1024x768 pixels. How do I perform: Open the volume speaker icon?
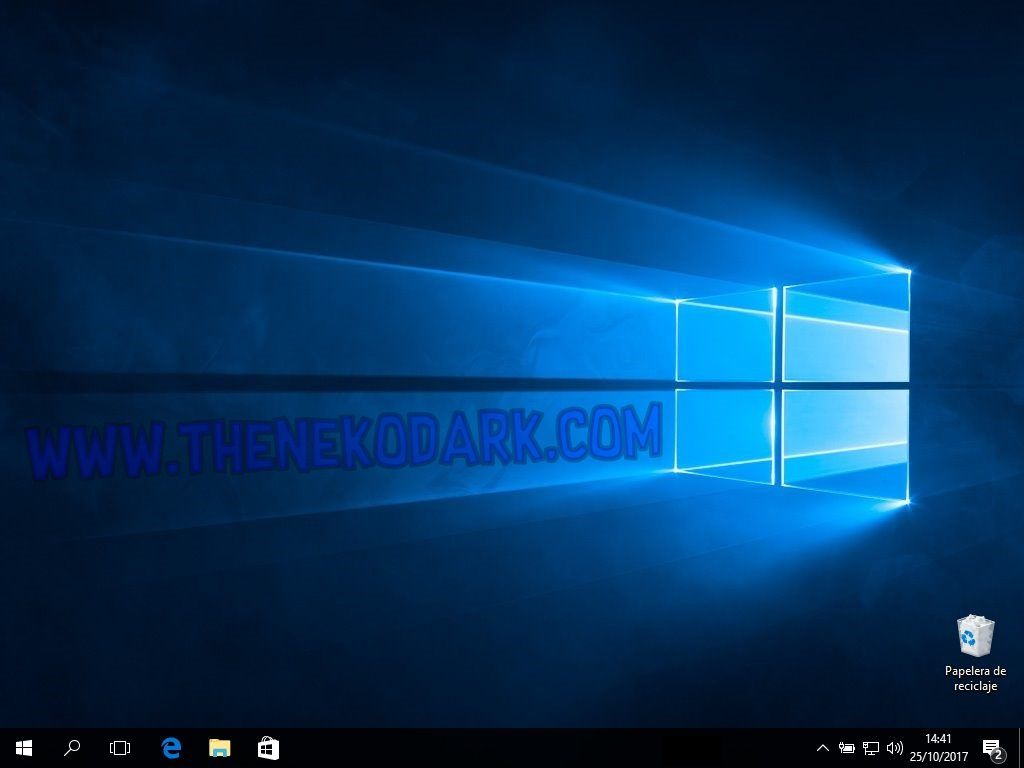(x=895, y=748)
